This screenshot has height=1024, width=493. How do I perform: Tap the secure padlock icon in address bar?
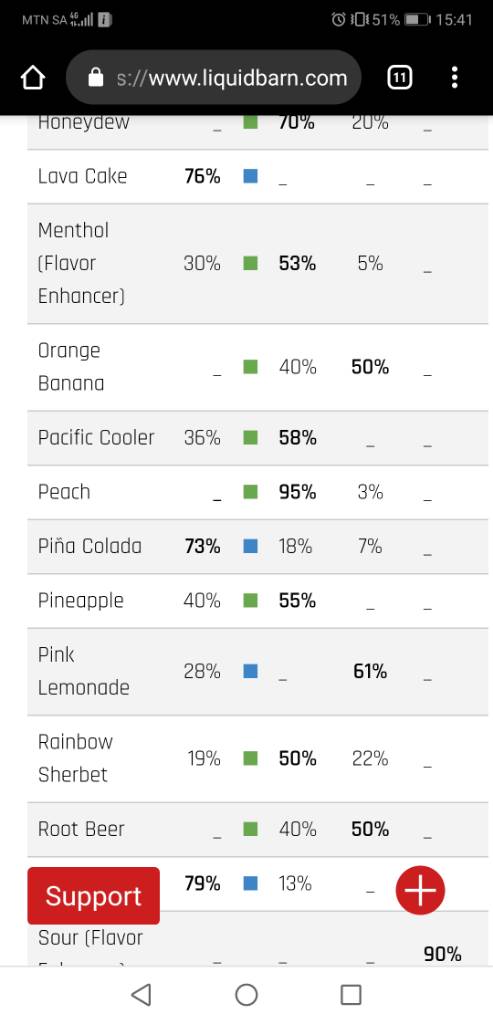click(96, 78)
